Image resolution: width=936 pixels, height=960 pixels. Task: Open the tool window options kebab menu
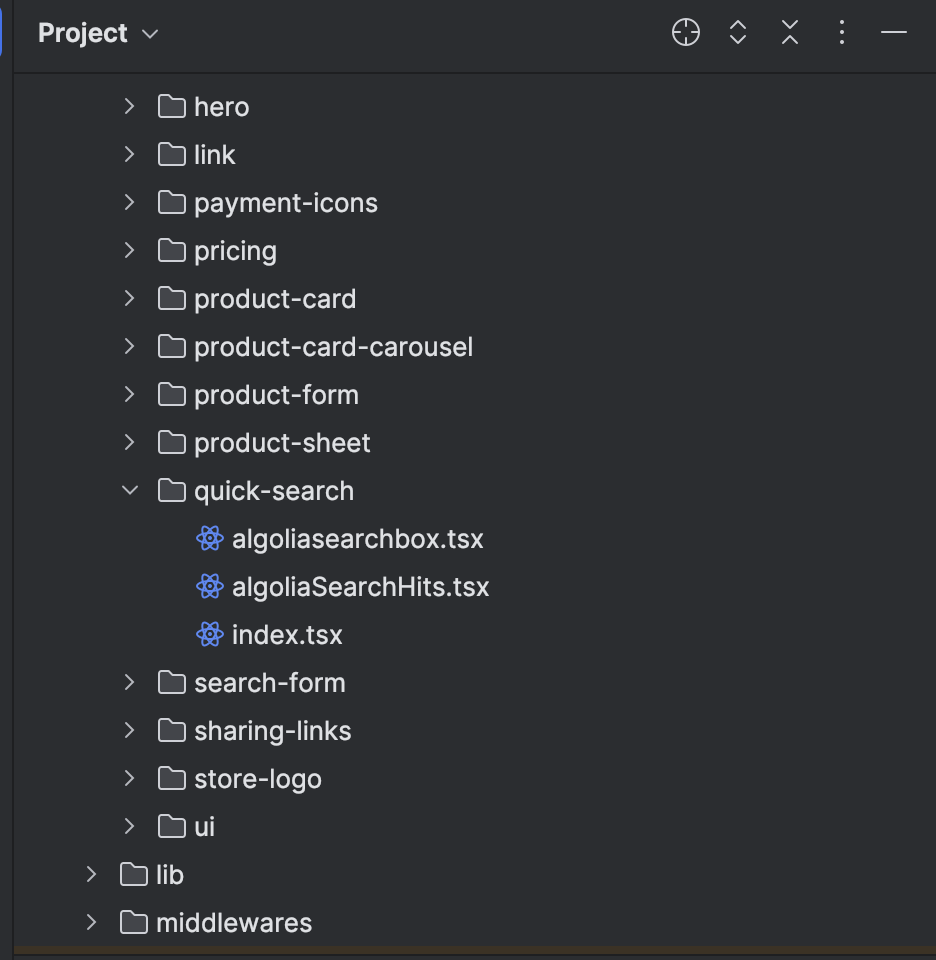[841, 32]
